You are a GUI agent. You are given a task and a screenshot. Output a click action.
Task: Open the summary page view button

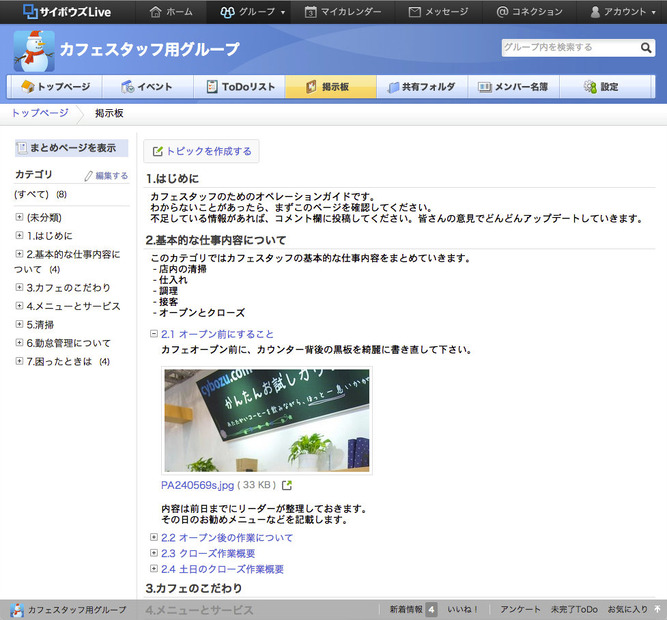(x=71, y=148)
